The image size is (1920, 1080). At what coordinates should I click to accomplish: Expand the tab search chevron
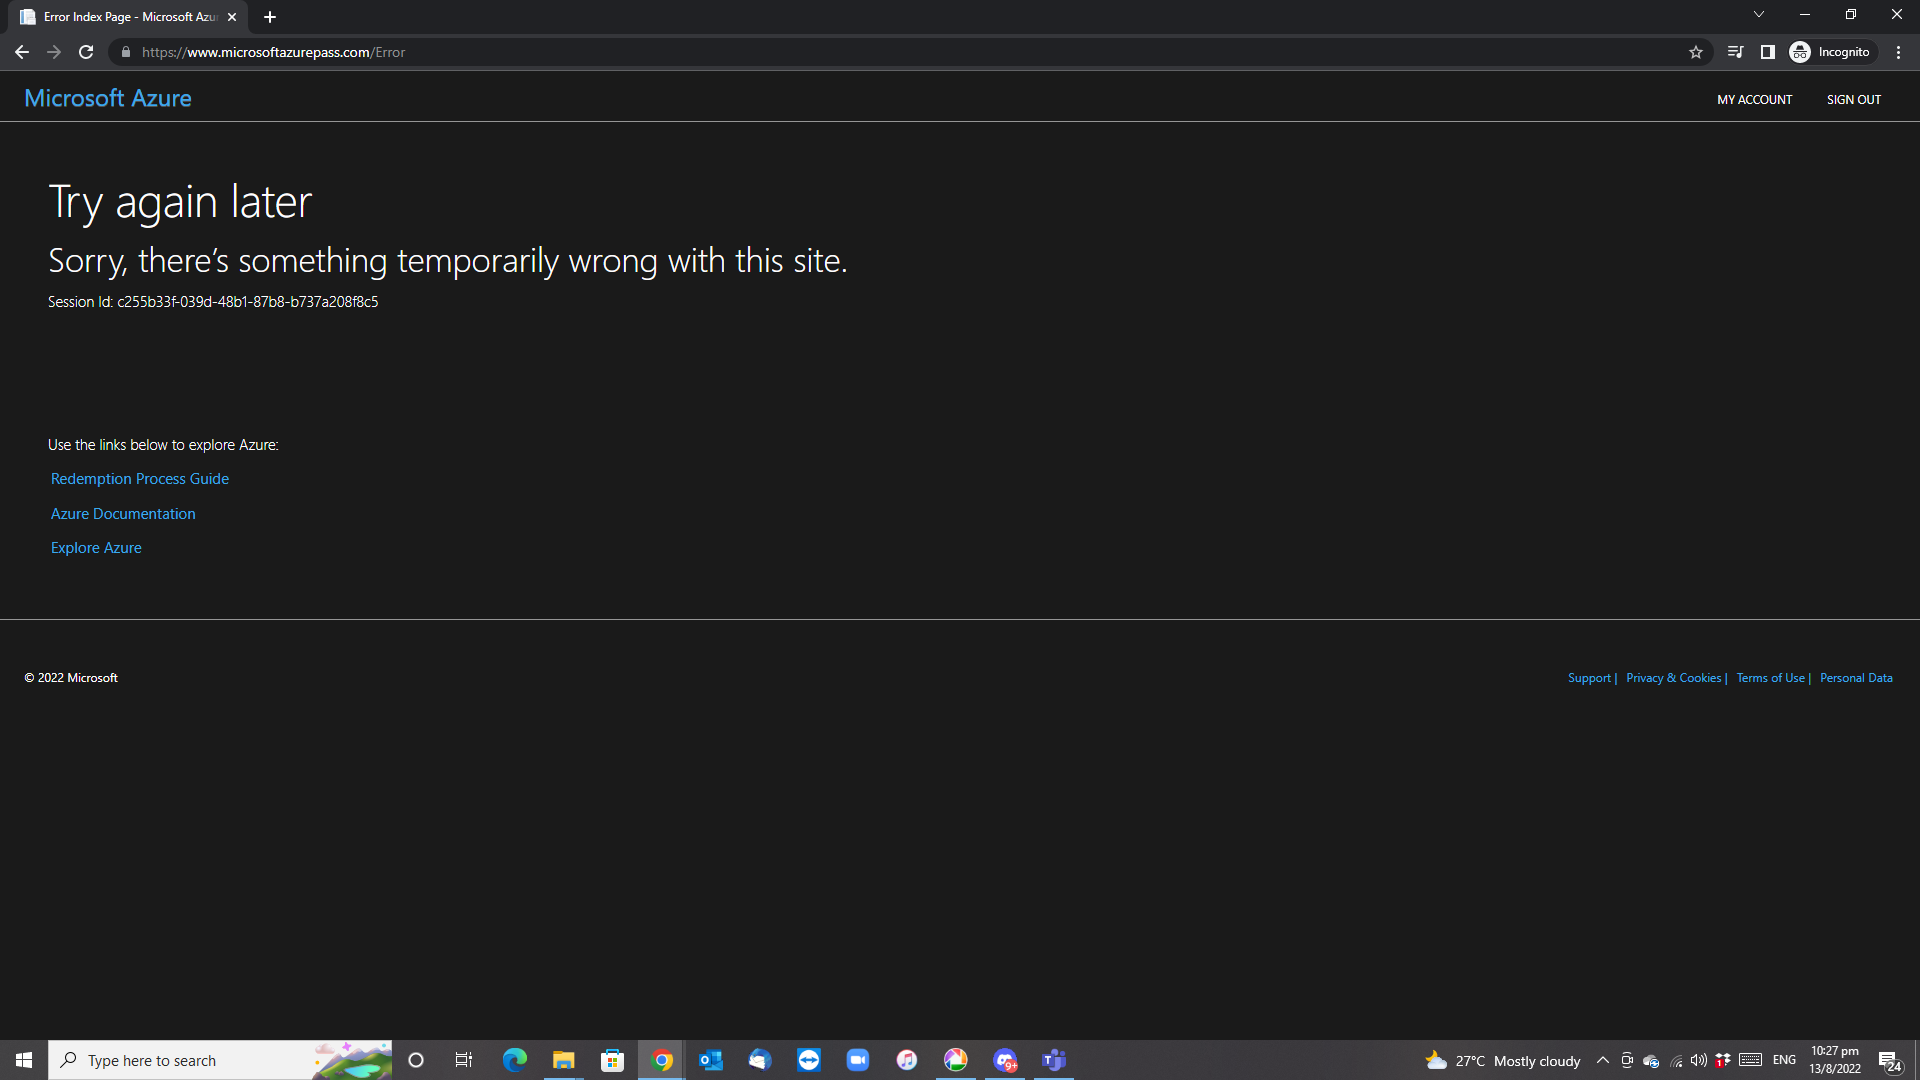coord(1759,15)
